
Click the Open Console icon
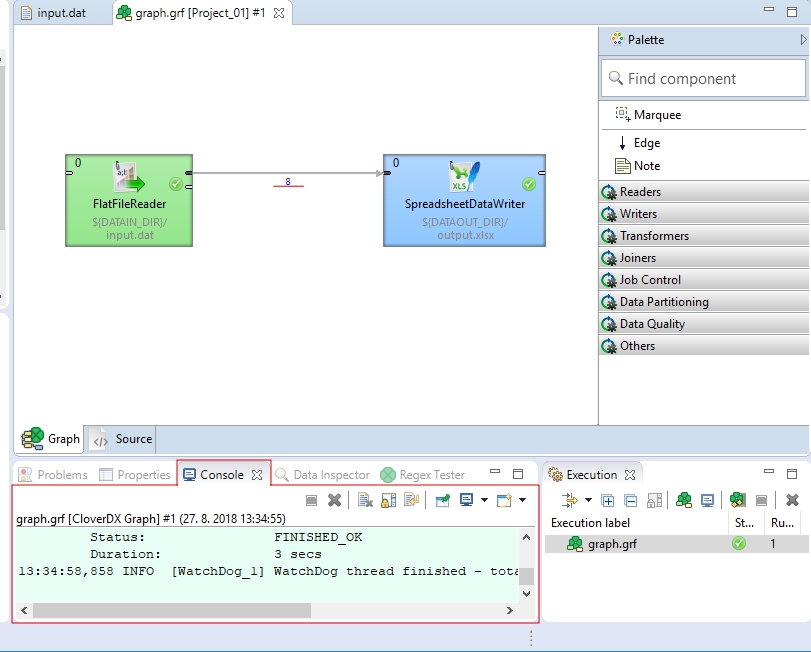point(504,500)
